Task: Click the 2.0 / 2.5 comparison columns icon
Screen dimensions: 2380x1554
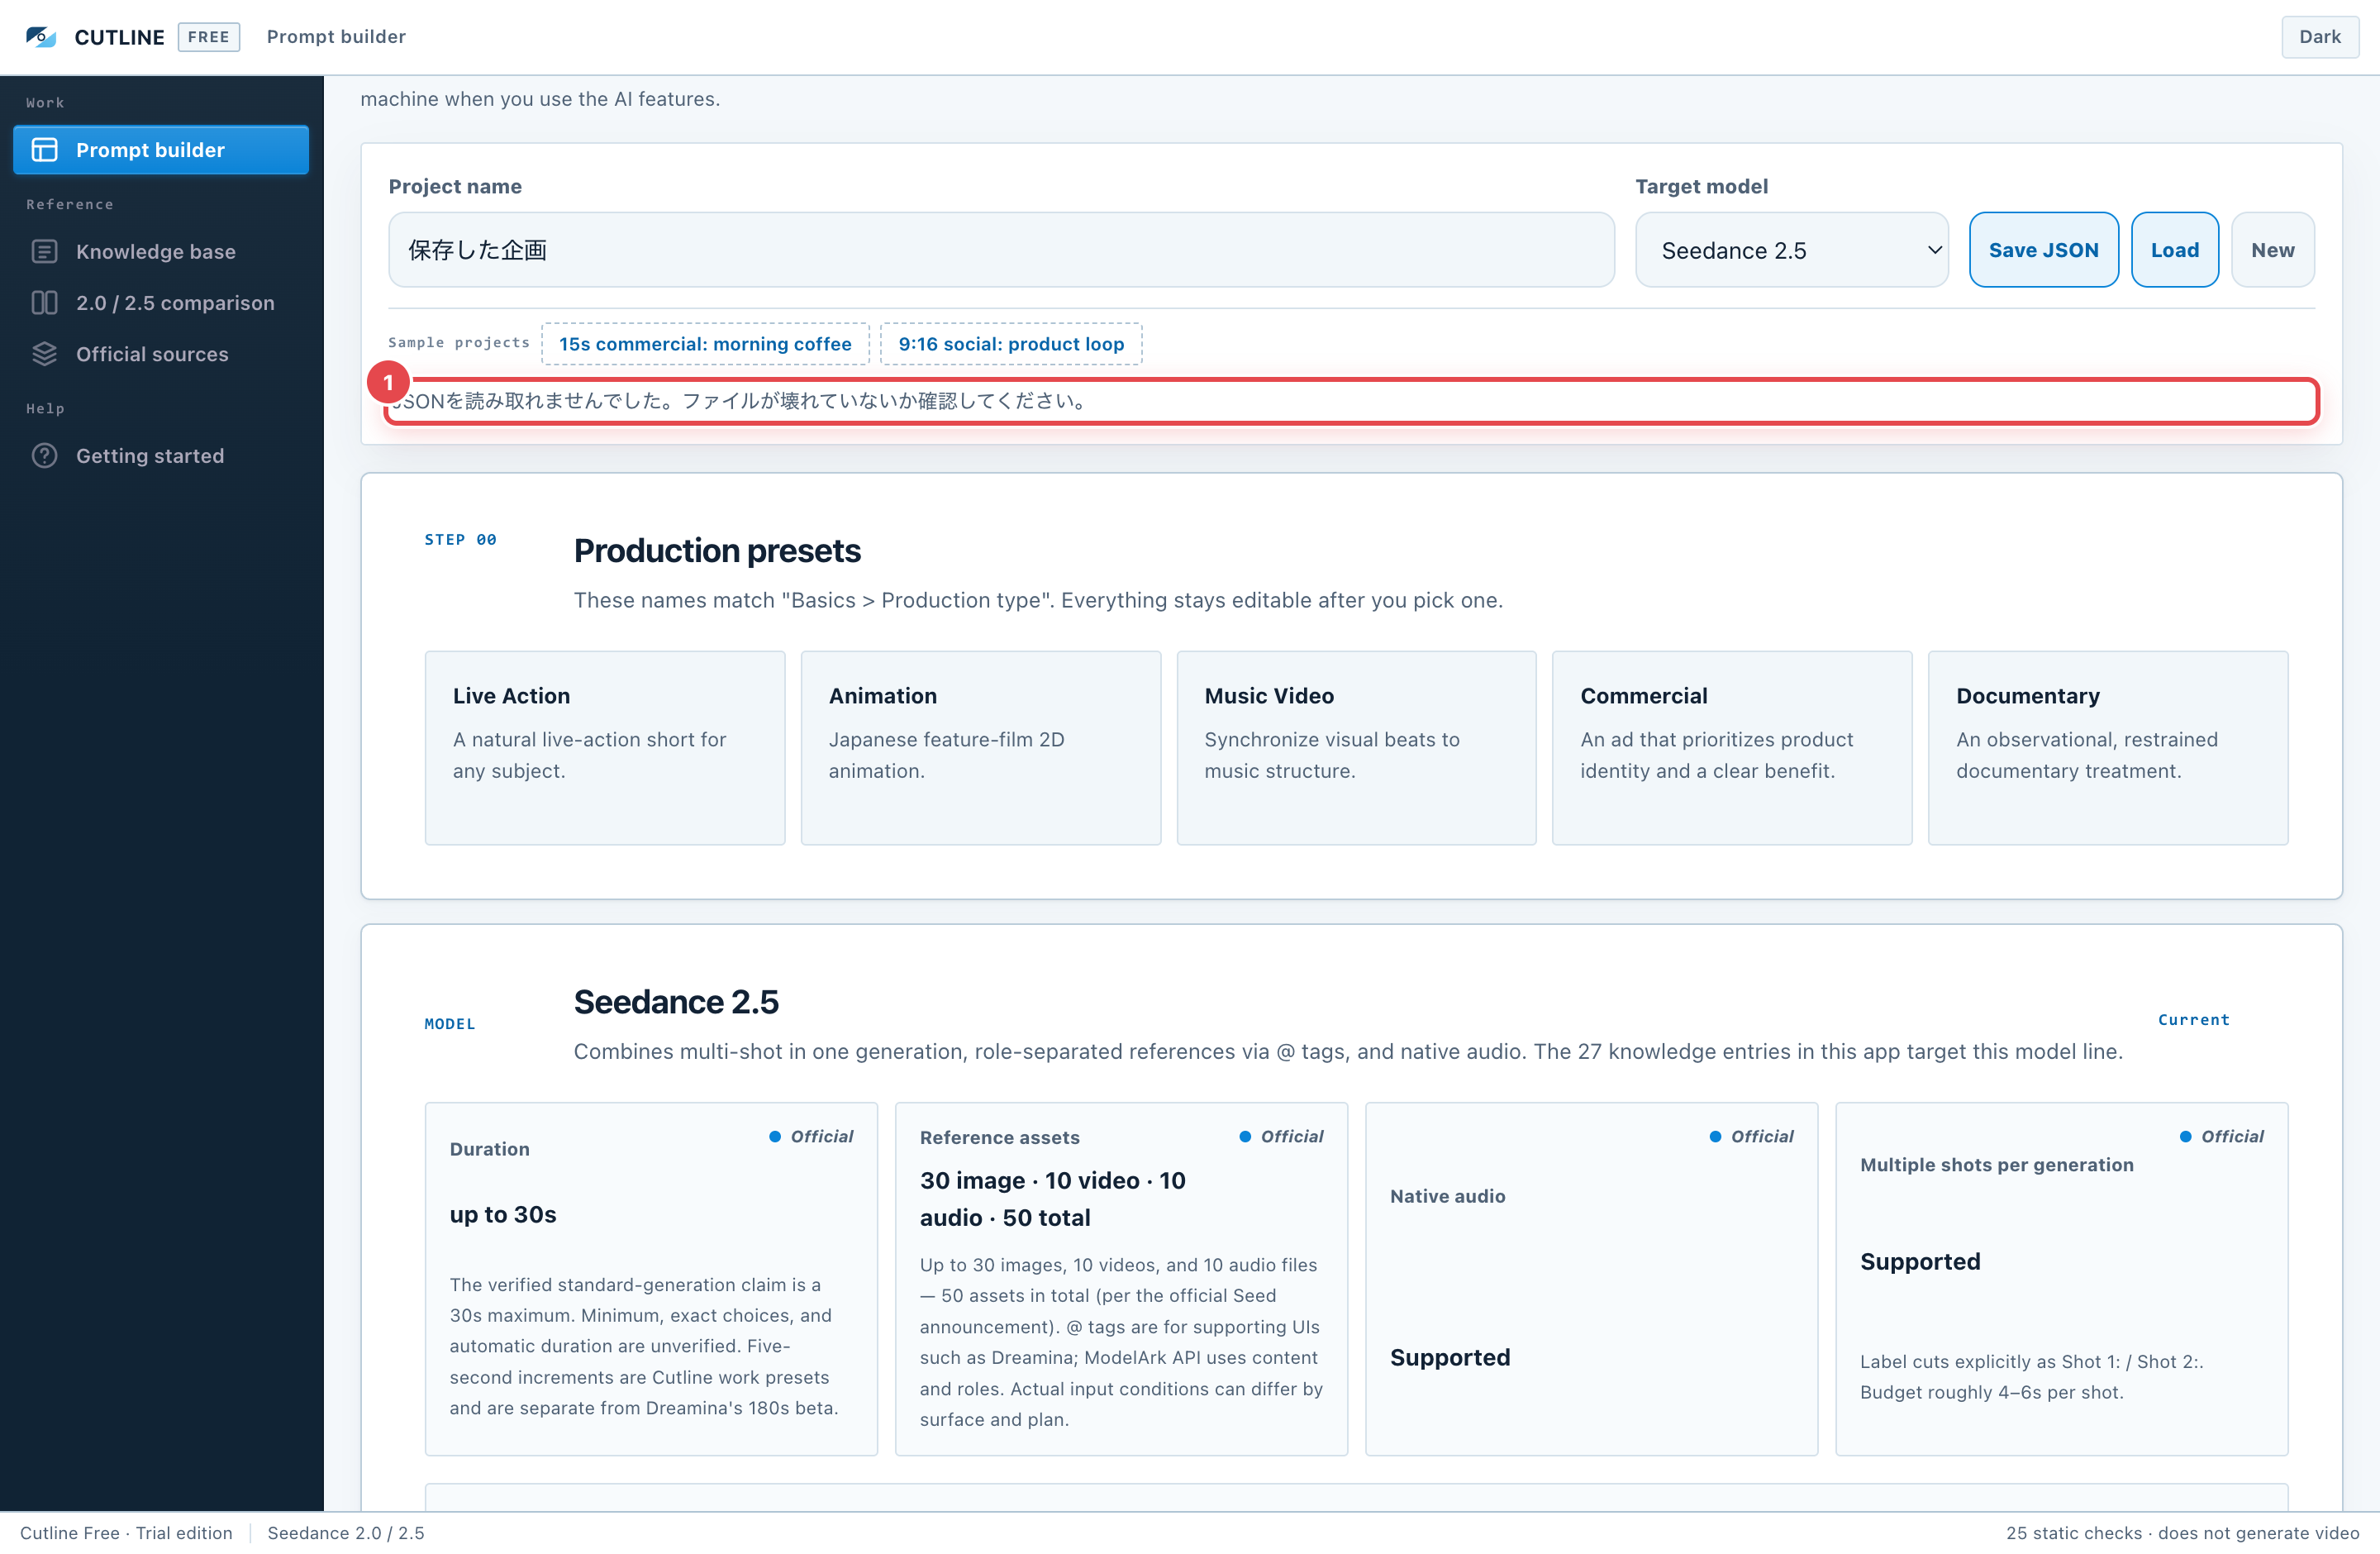Action: (x=44, y=303)
